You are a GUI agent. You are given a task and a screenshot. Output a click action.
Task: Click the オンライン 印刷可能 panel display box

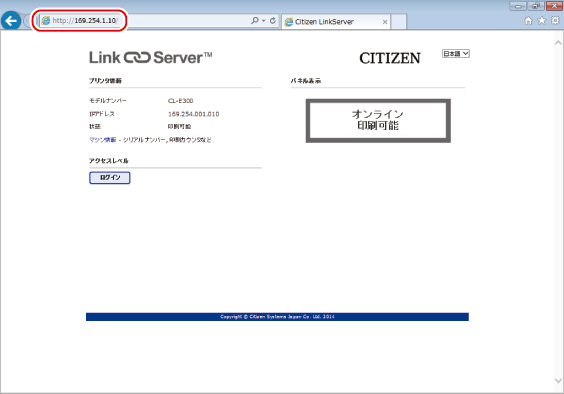tap(378, 121)
